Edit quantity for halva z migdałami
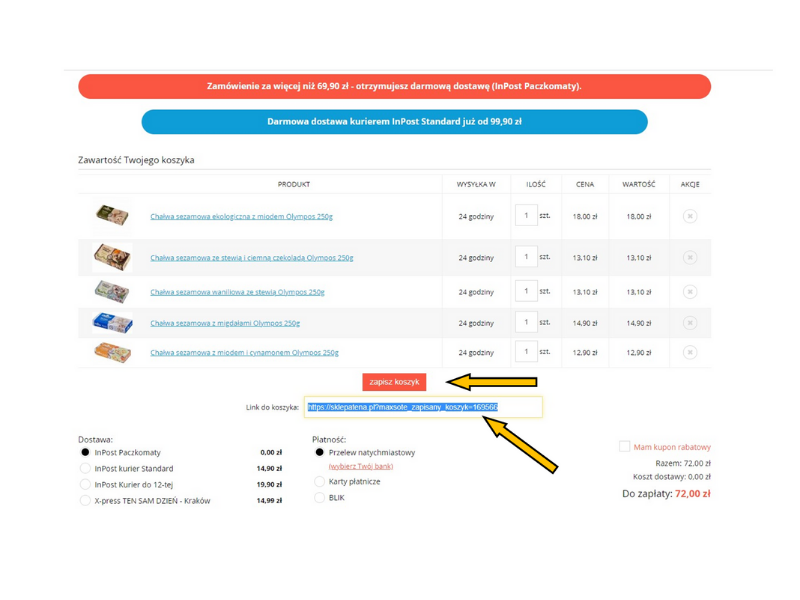Viewport: 800px width, 600px height. (526, 322)
